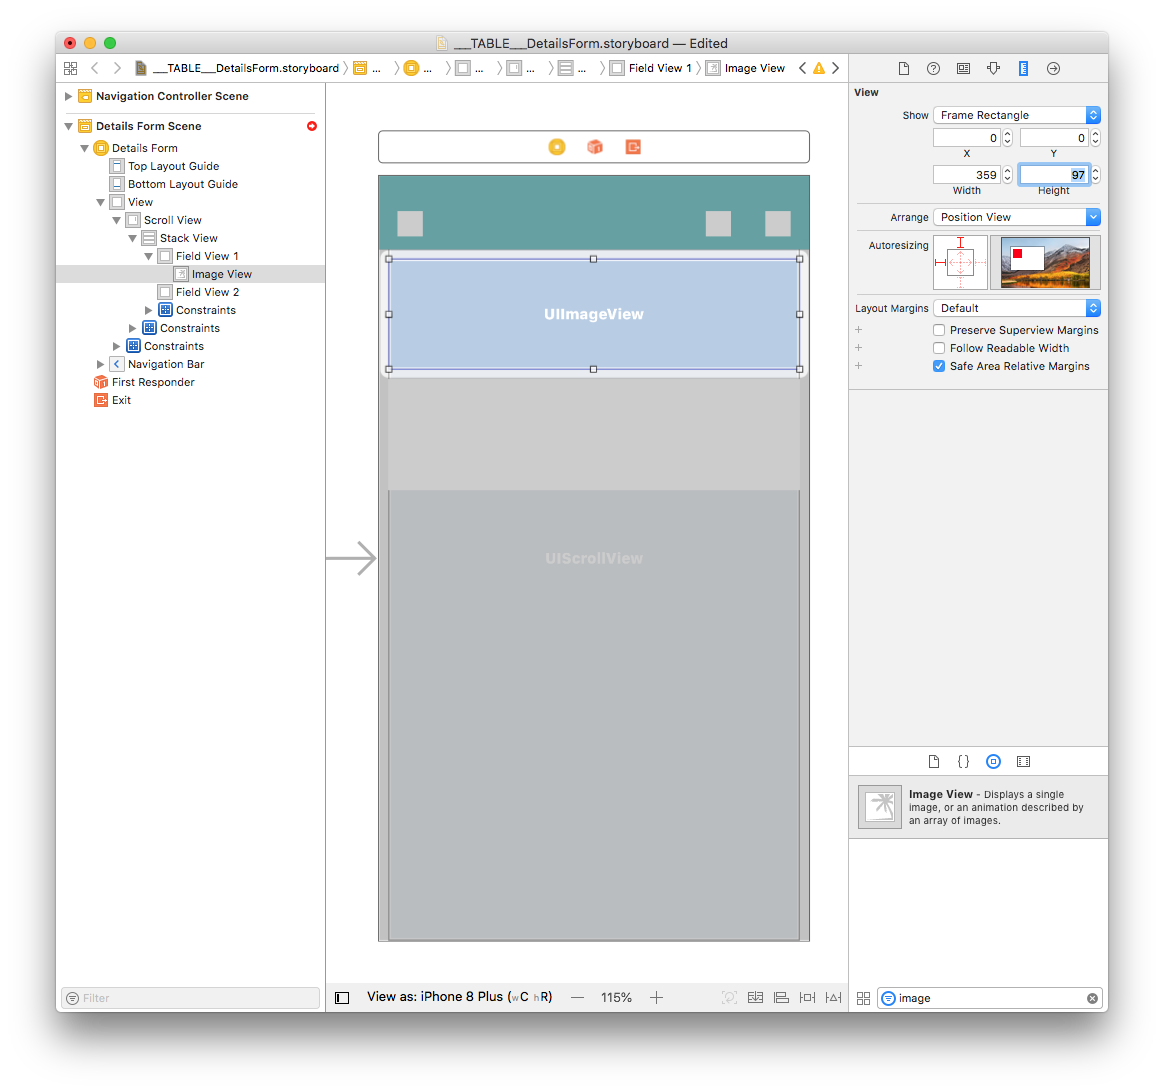Open the related items grid icon

(71, 68)
